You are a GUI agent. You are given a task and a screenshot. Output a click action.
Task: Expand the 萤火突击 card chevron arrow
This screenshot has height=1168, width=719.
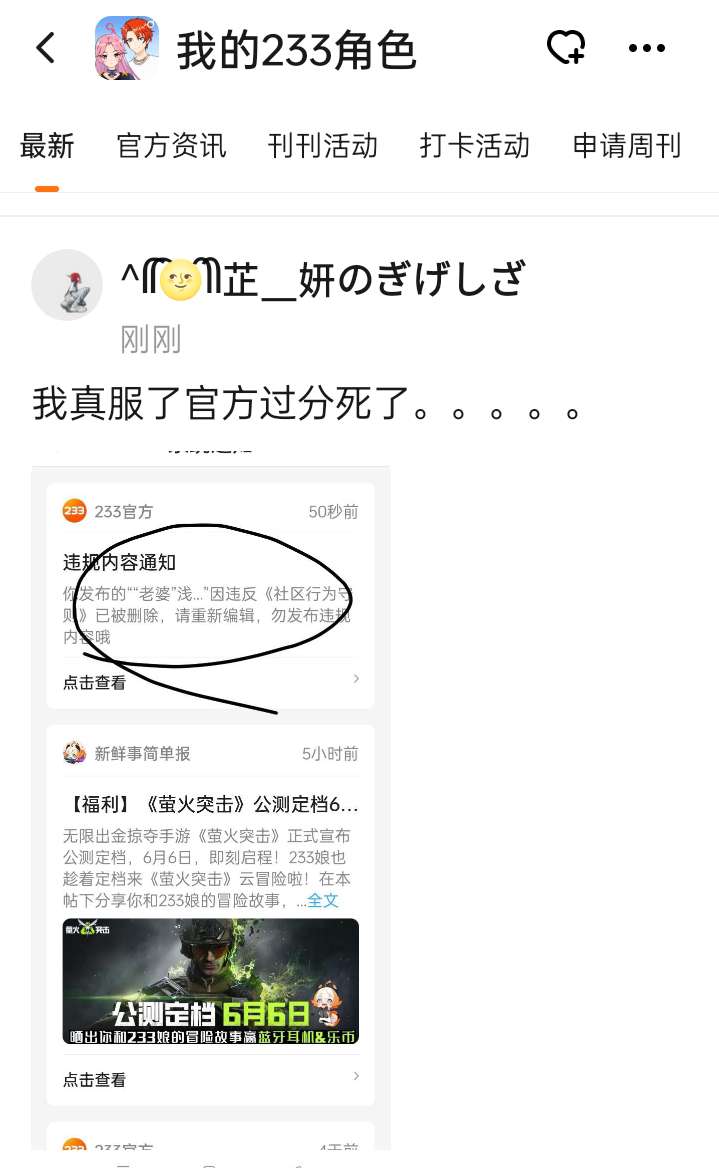[x=356, y=1076]
